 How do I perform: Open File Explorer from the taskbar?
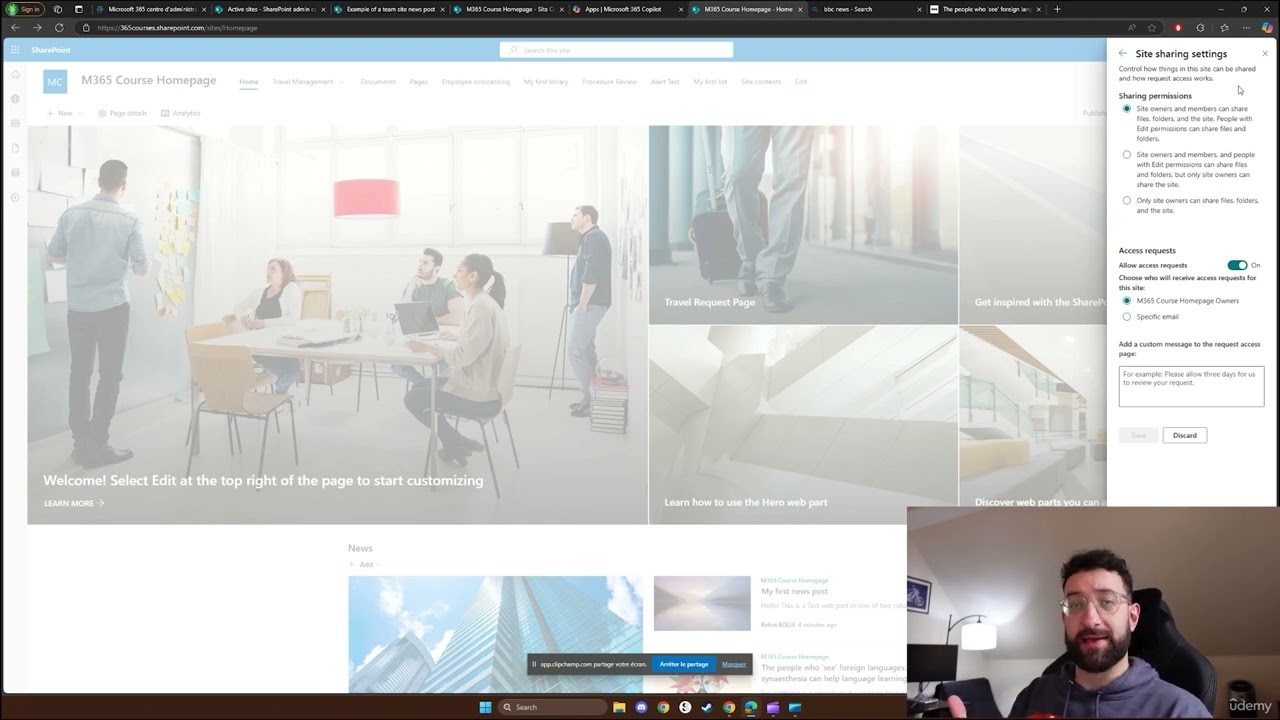coord(619,707)
